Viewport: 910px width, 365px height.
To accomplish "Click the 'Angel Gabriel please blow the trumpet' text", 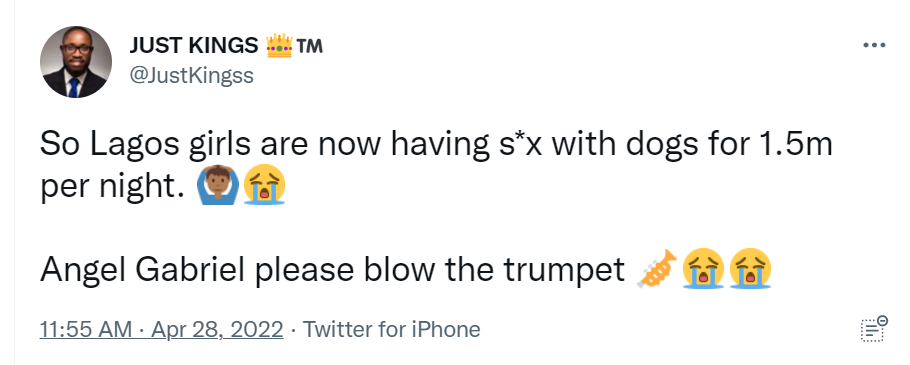I will pos(332,270).
